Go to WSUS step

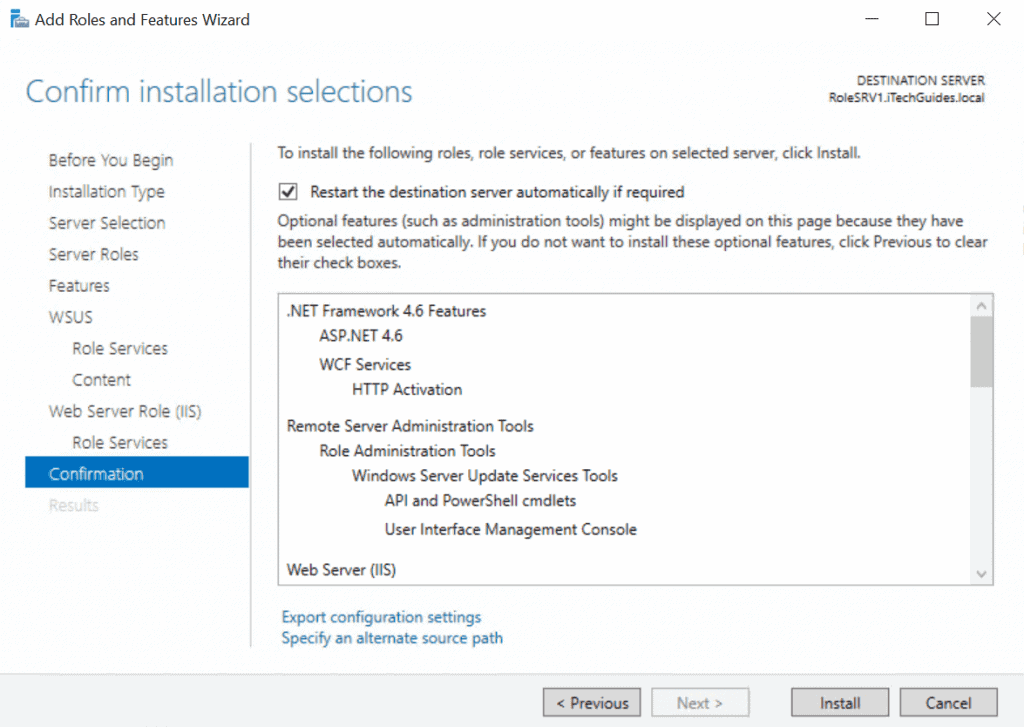pyautogui.click(x=71, y=317)
